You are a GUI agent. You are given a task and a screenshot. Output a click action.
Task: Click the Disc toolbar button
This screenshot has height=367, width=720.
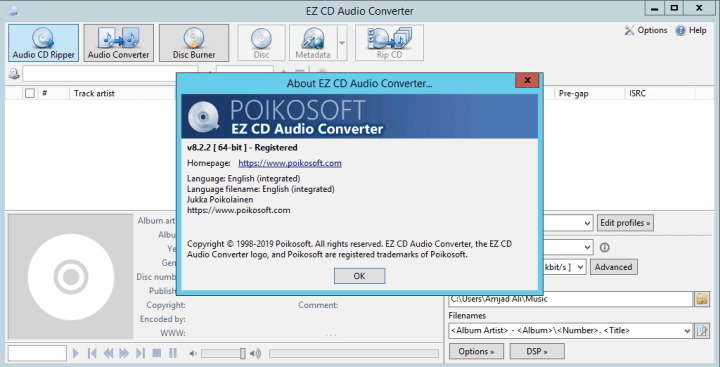point(261,43)
